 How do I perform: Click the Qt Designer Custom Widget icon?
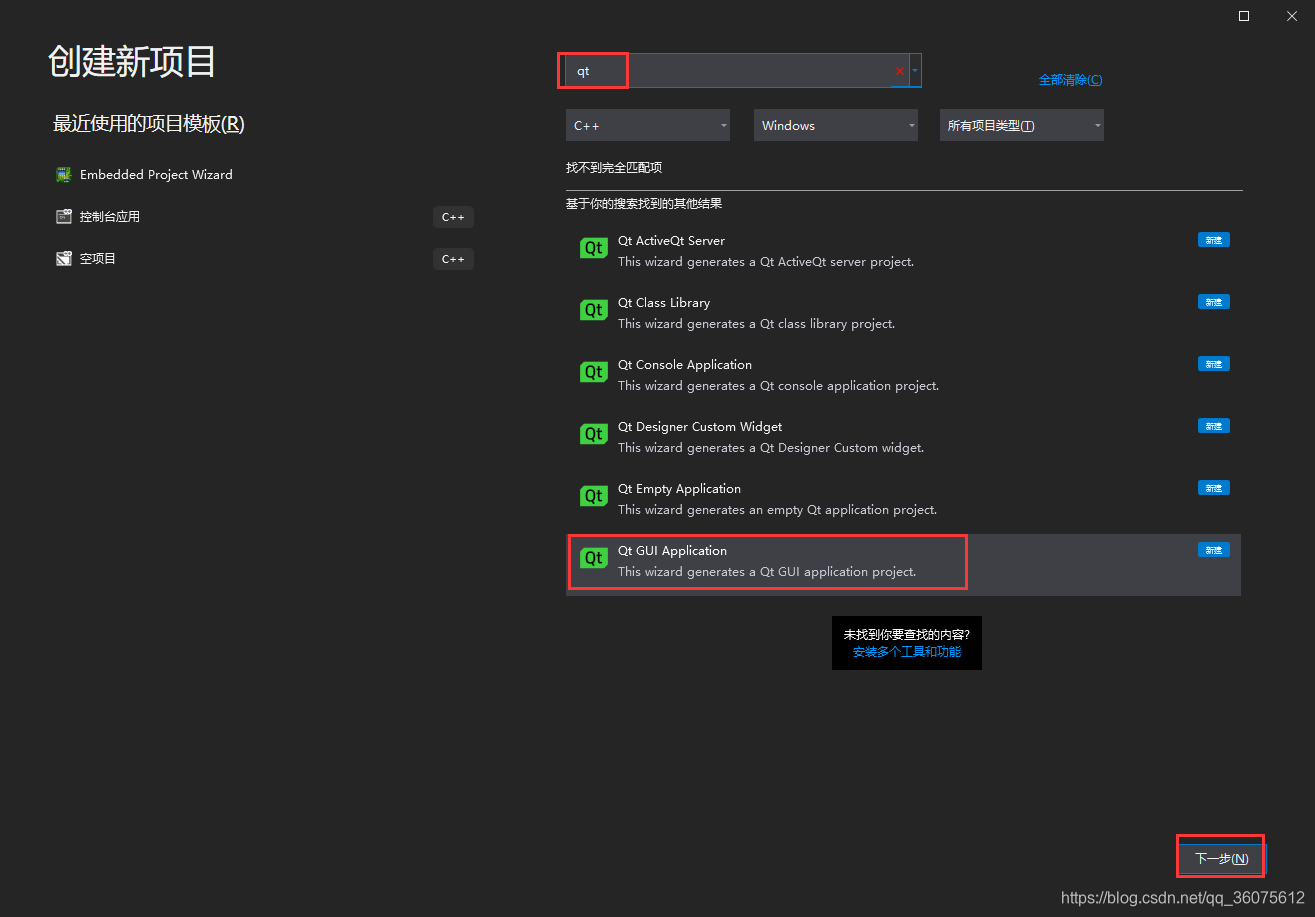[594, 435]
